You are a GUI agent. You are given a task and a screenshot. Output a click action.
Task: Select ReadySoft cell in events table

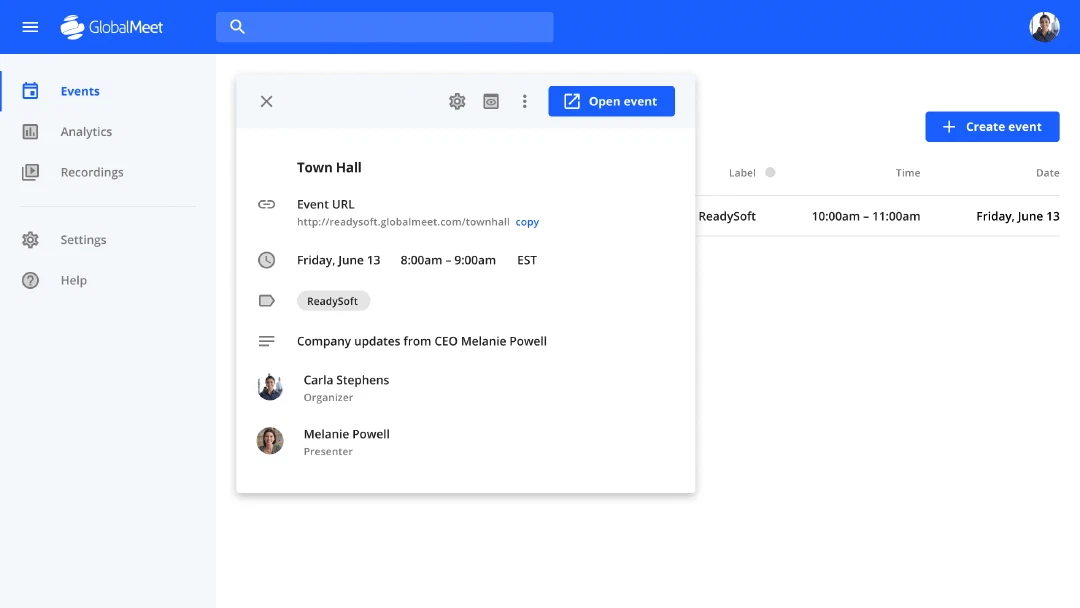[x=727, y=216]
